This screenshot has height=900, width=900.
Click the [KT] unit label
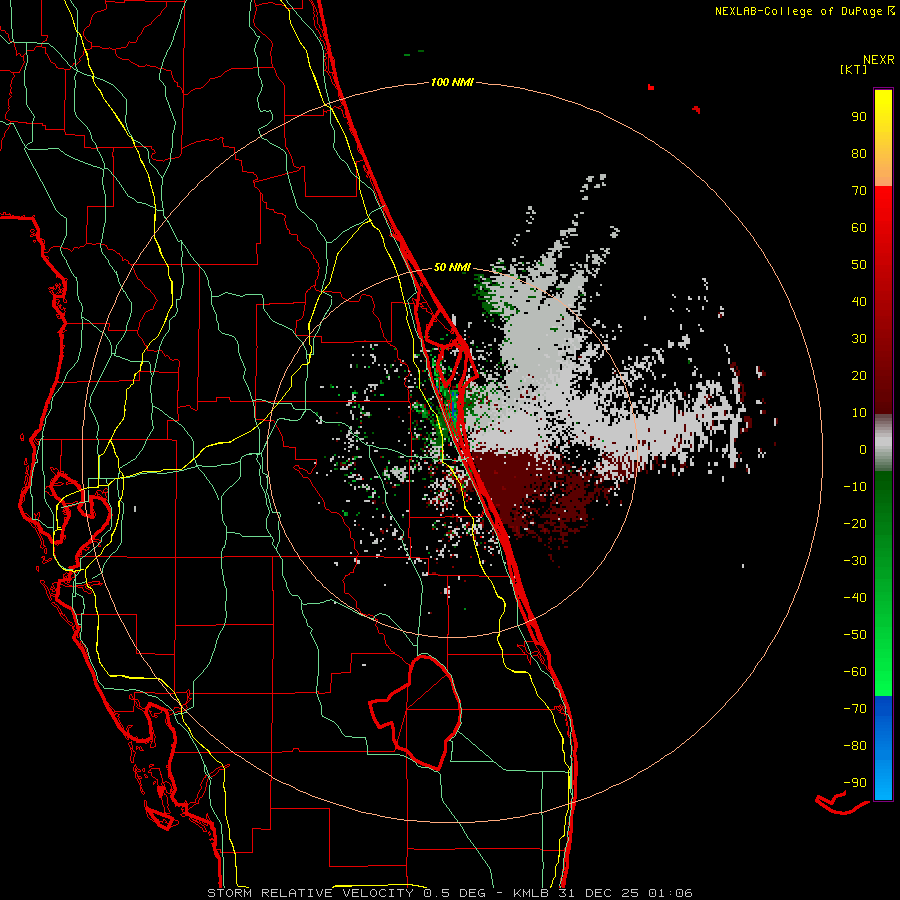click(854, 69)
